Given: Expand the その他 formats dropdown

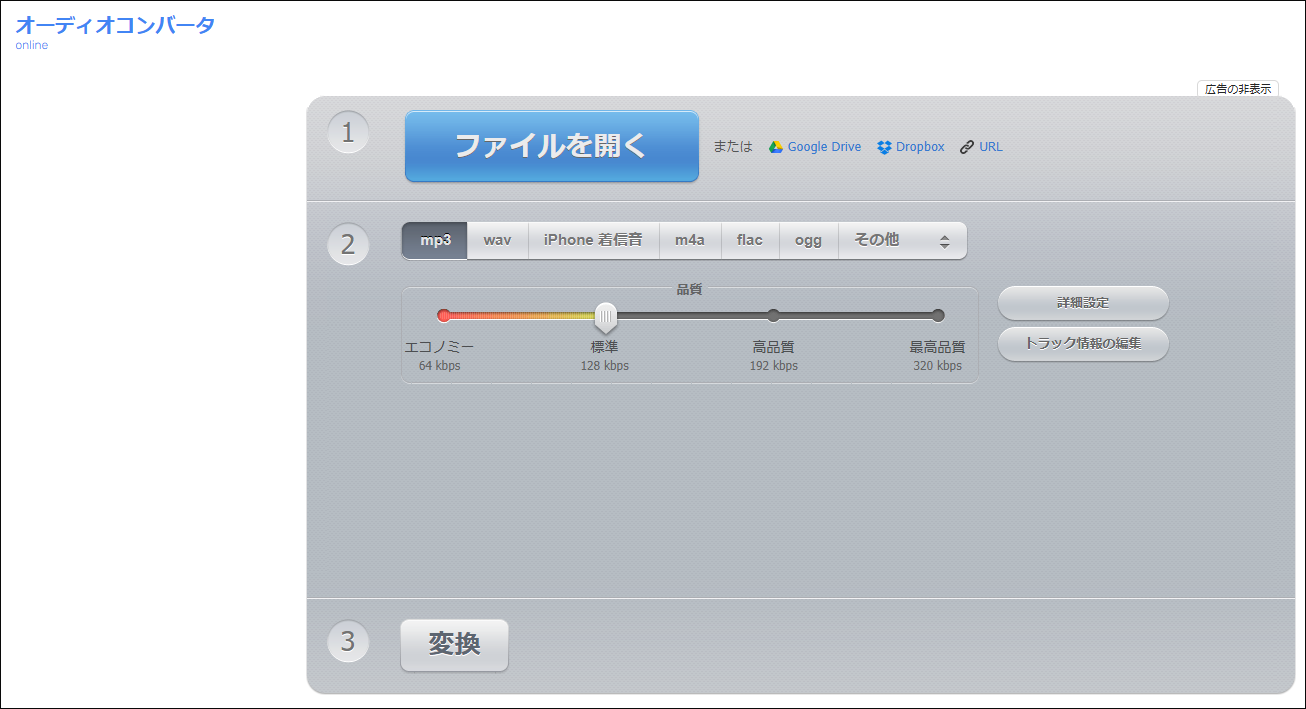Looking at the screenshot, I should coord(902,240).
